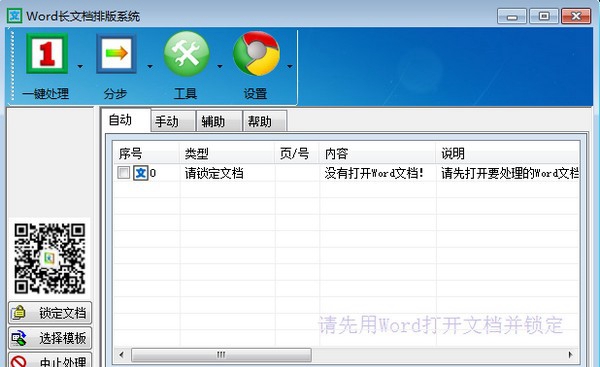Open the 设置 Chrome-style icon
The height and width of the screenshot is (367, 600).
click(x=256, y=54)
